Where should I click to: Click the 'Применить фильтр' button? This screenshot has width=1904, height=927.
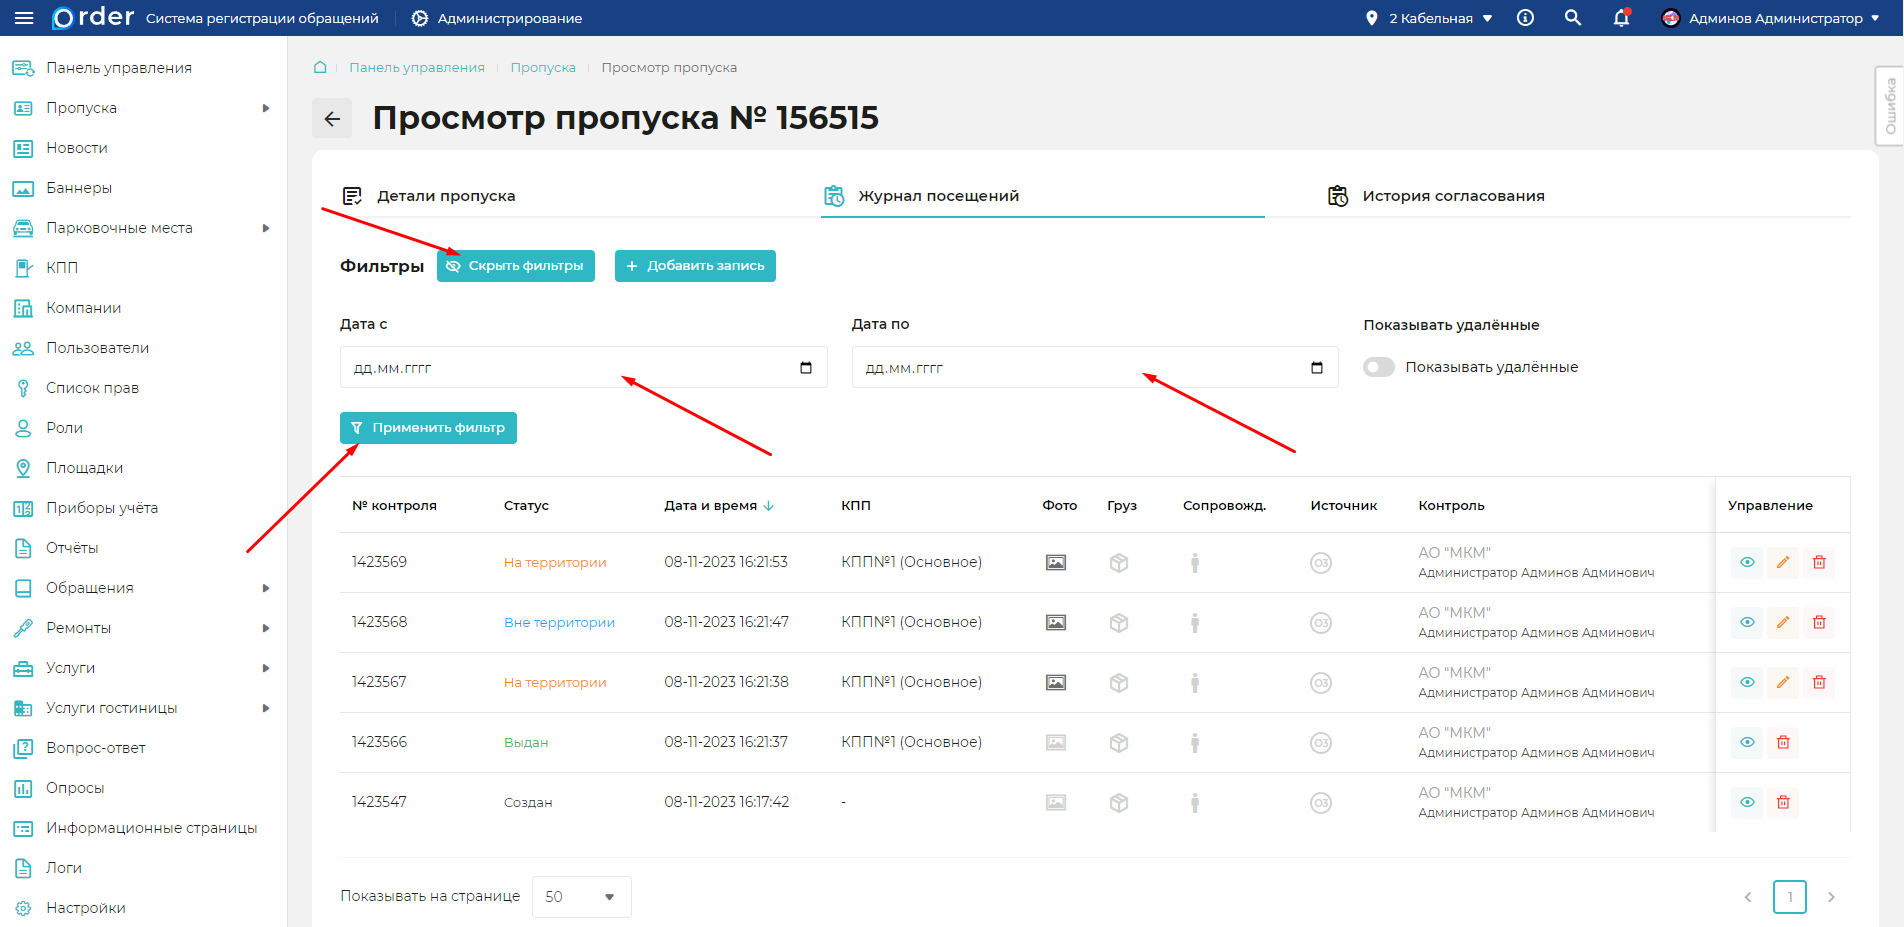[428, 428]
